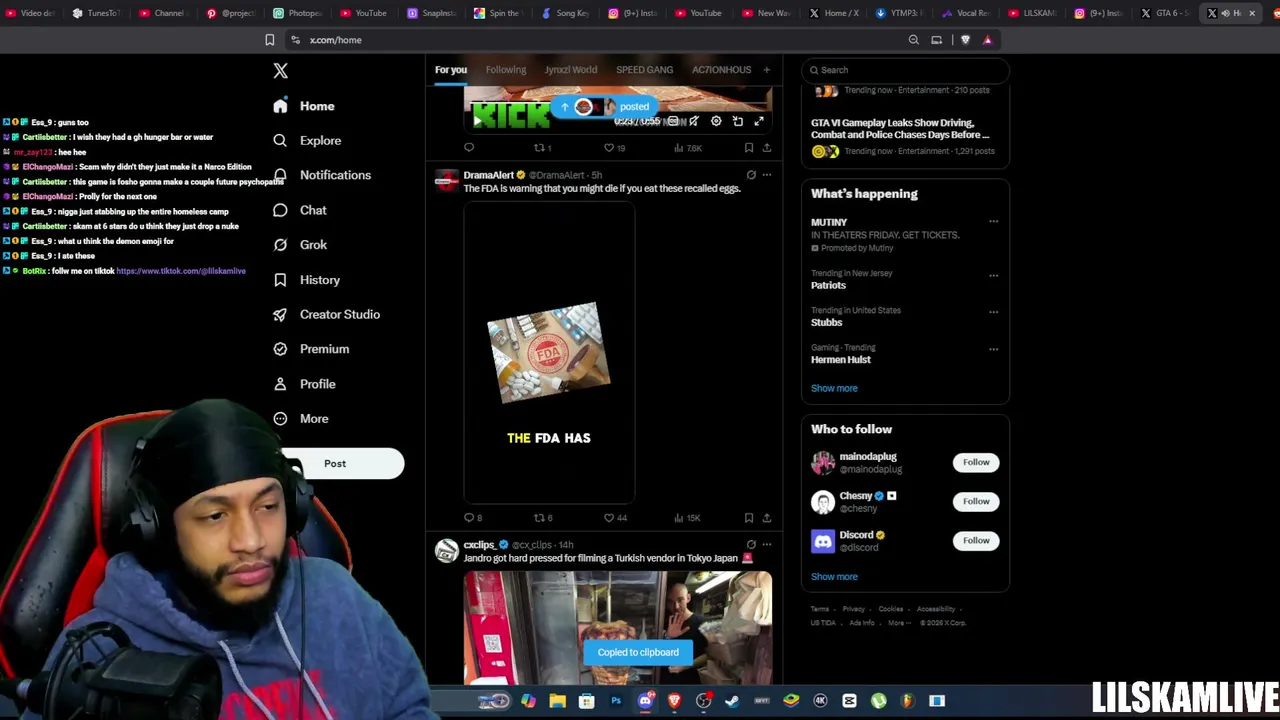
Task: Bookmark the DramaAlert post
Action: click(x=748, y=518)
